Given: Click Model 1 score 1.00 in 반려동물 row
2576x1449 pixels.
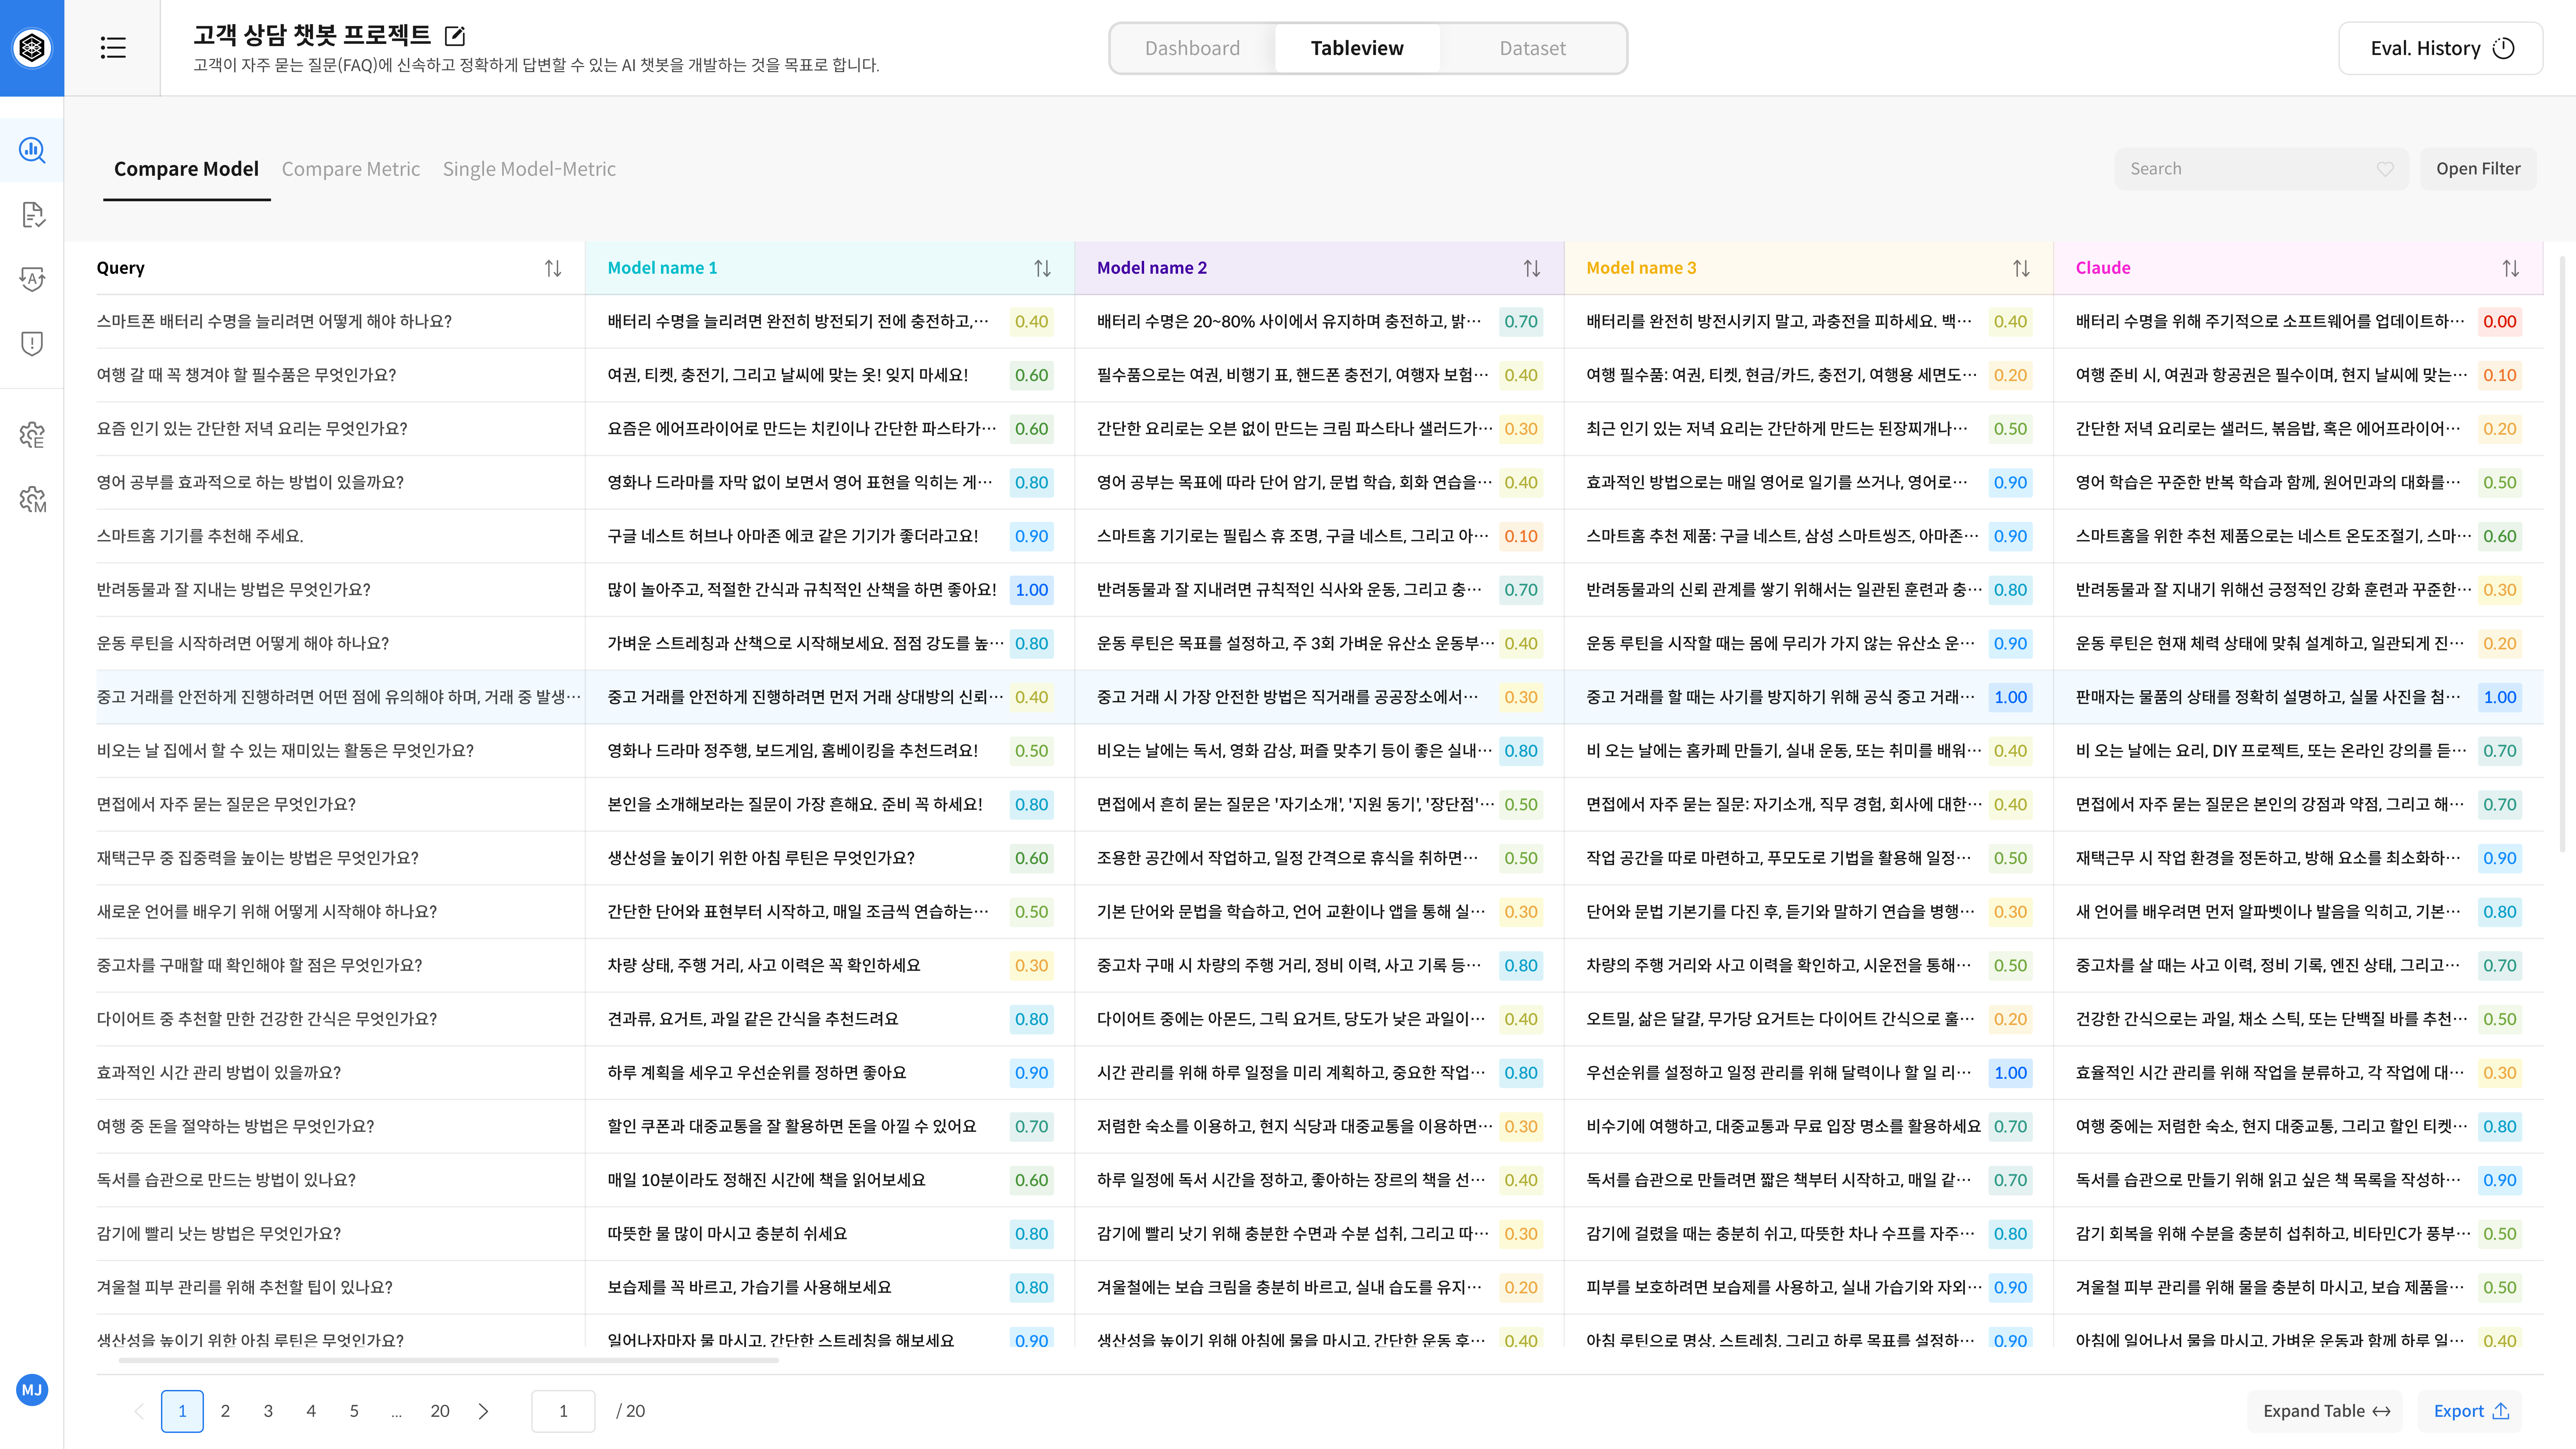Looking at the screenshot, I should click(x=1031, y=590).
